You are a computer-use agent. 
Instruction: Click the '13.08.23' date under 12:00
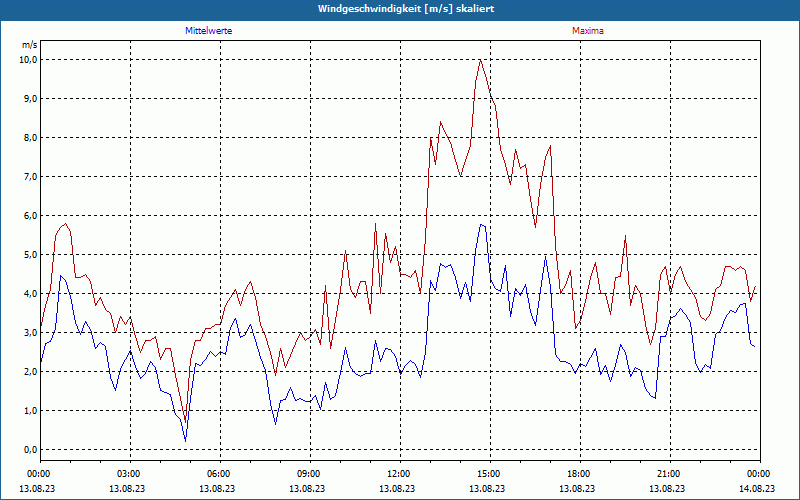click(397, 488)
